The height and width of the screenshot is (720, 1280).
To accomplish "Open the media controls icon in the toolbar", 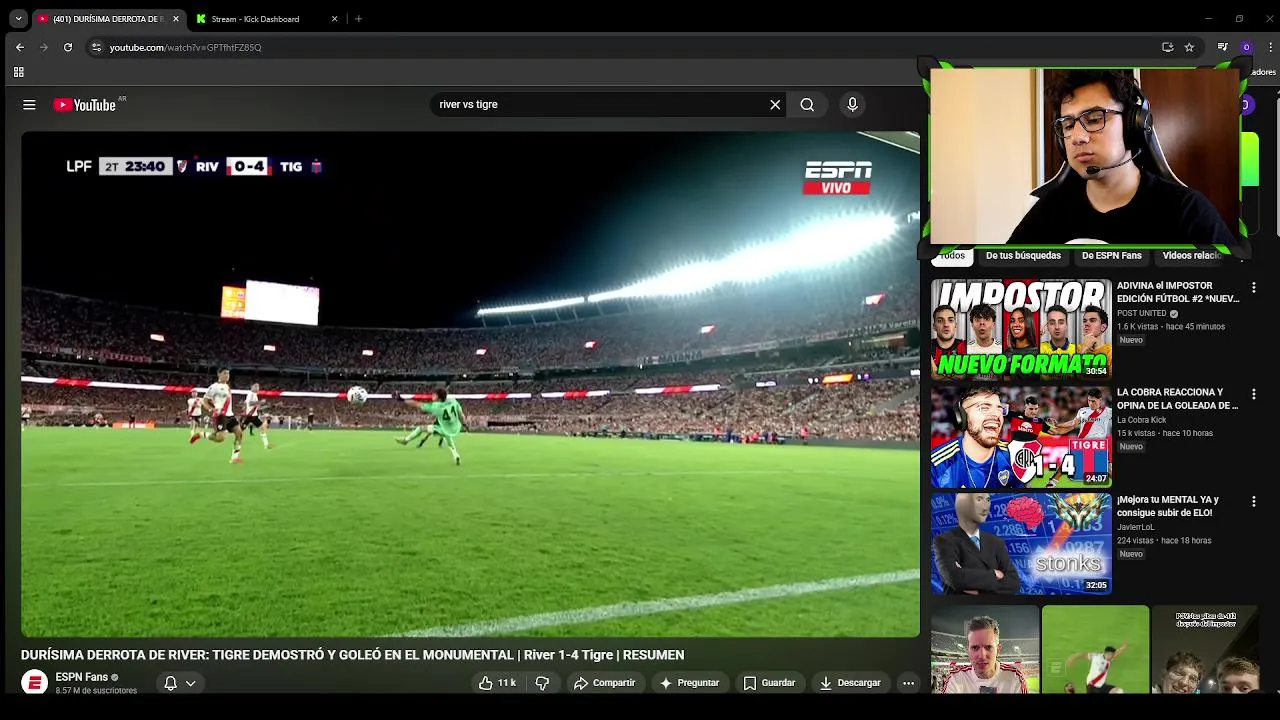I will click(x=1222, y=47).
